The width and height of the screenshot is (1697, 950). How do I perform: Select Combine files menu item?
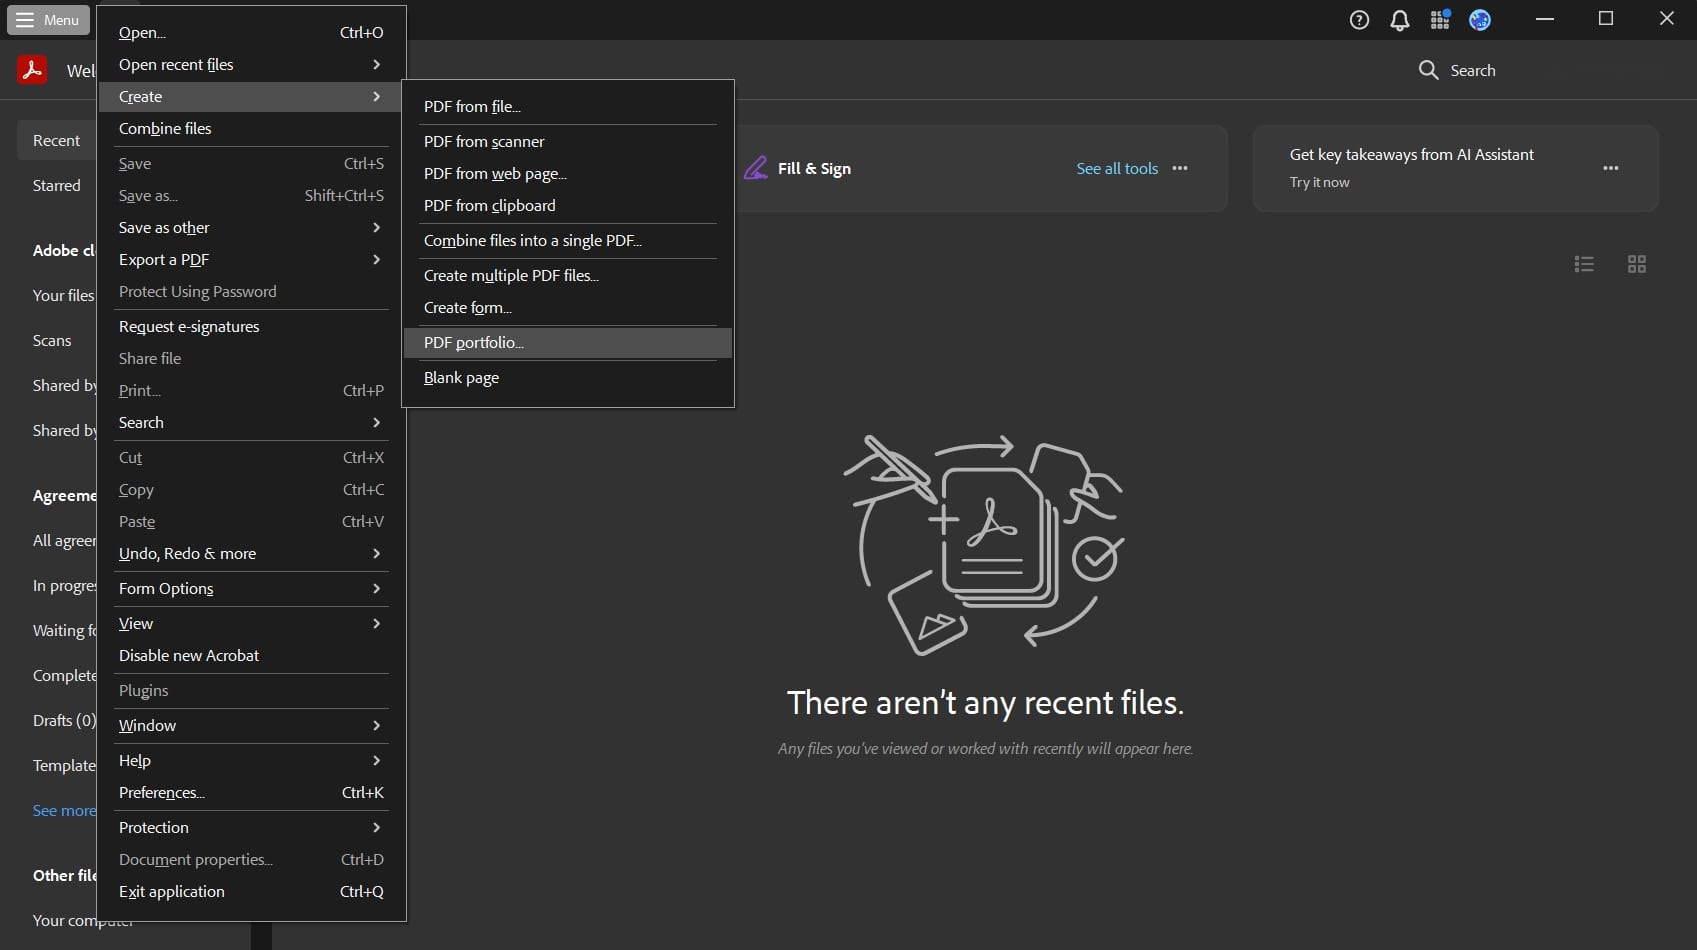(x=251, y=128)
